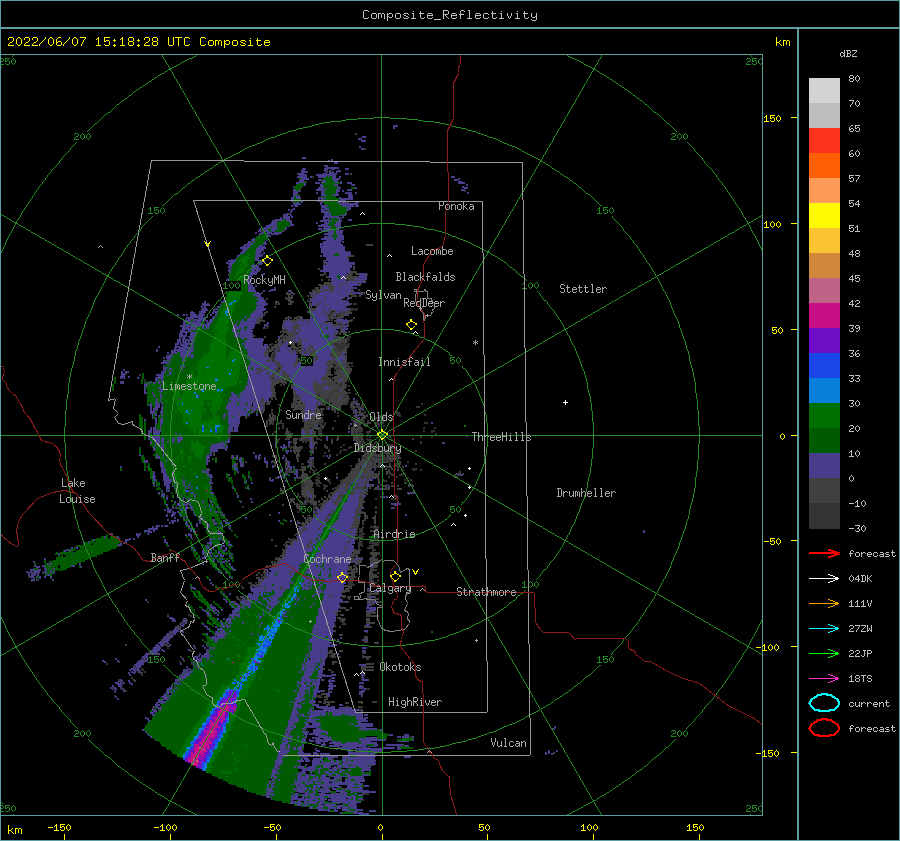Select the cyan 'current' ellipse legend icon
This screenshot has width=900, height=841.
[824, 703]
